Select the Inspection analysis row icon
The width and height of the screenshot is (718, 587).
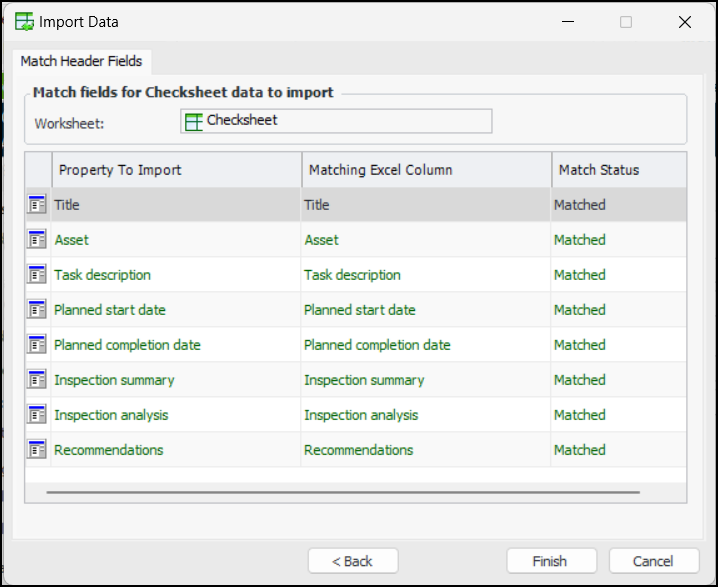coord(37,415)
